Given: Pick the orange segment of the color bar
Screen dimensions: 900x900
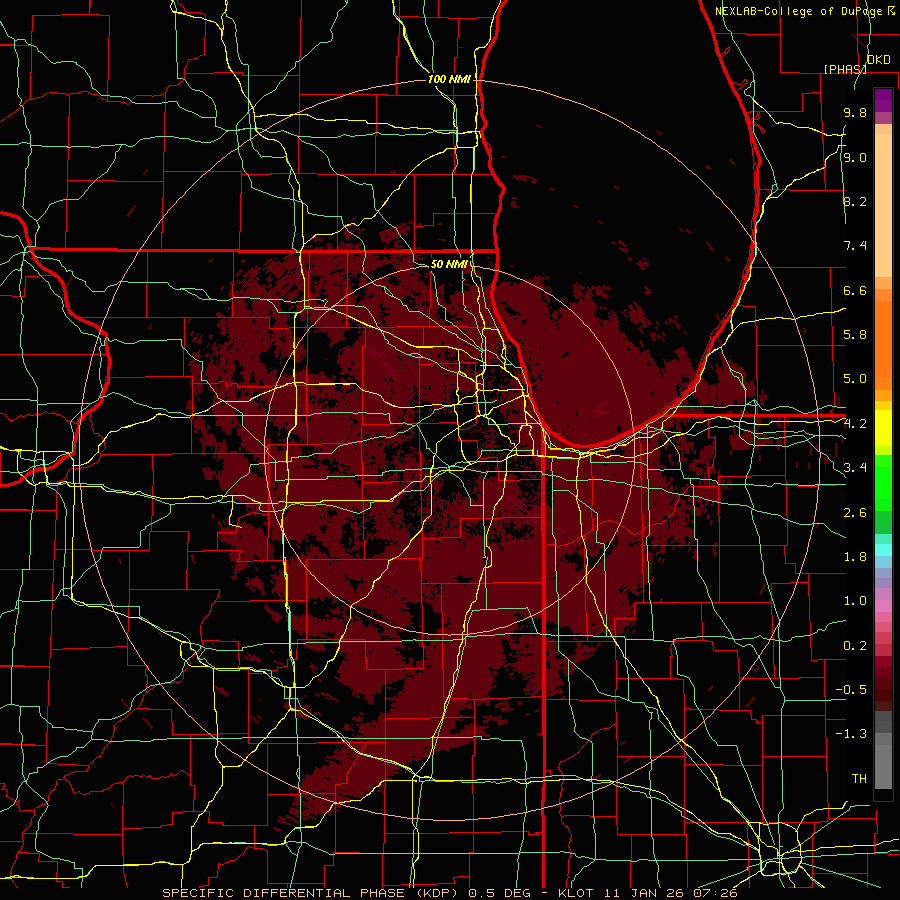Looking at the screenshot, I should [883, 344].
